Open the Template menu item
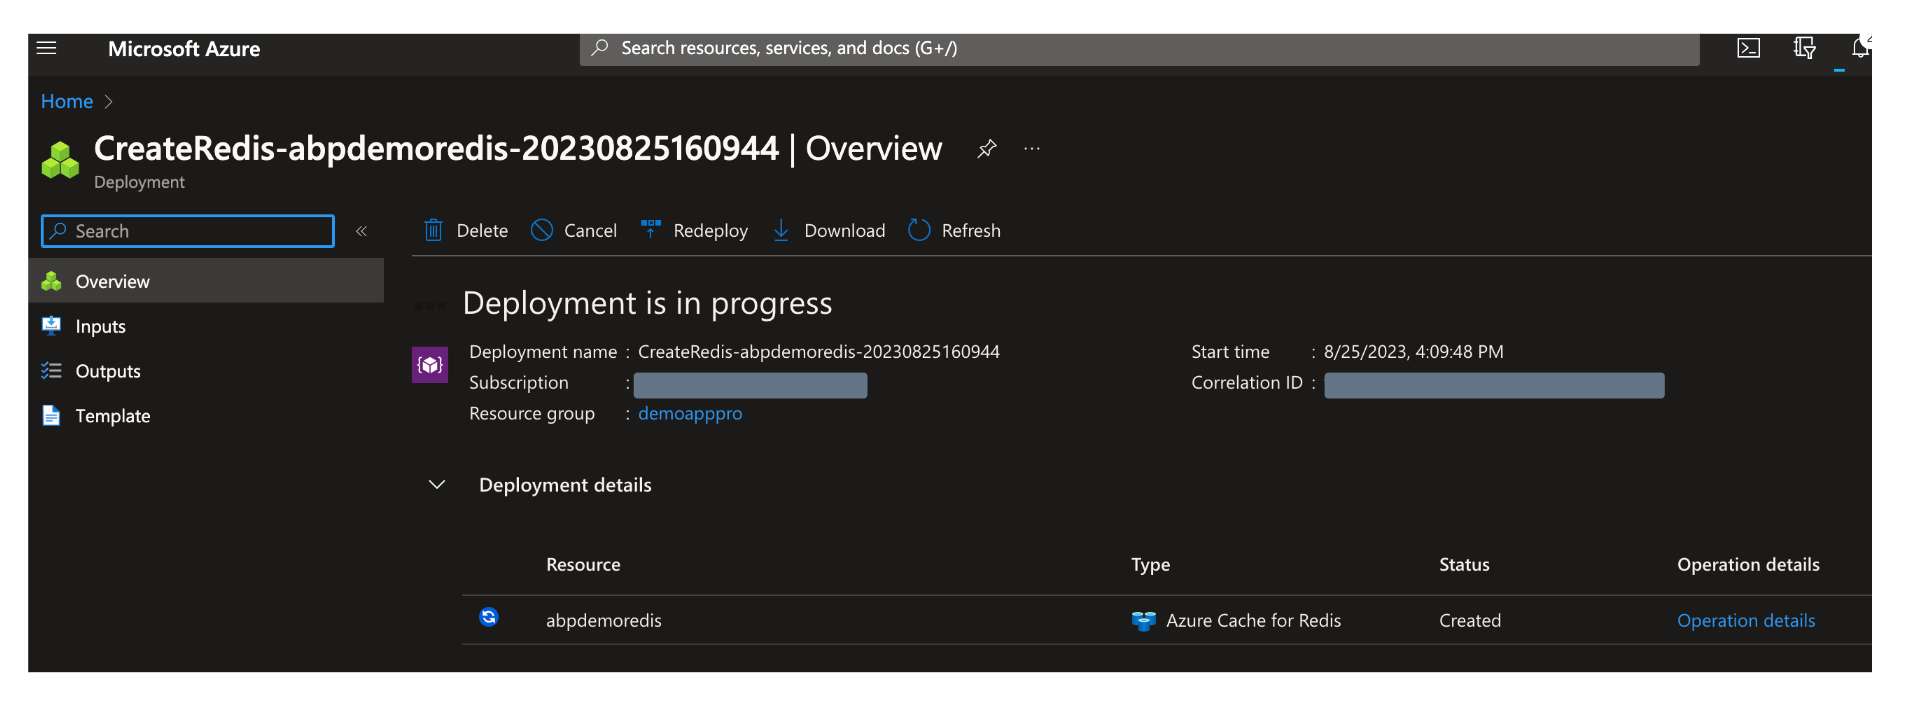This screenshot has height=718, width=1908. tap(206, 416)
